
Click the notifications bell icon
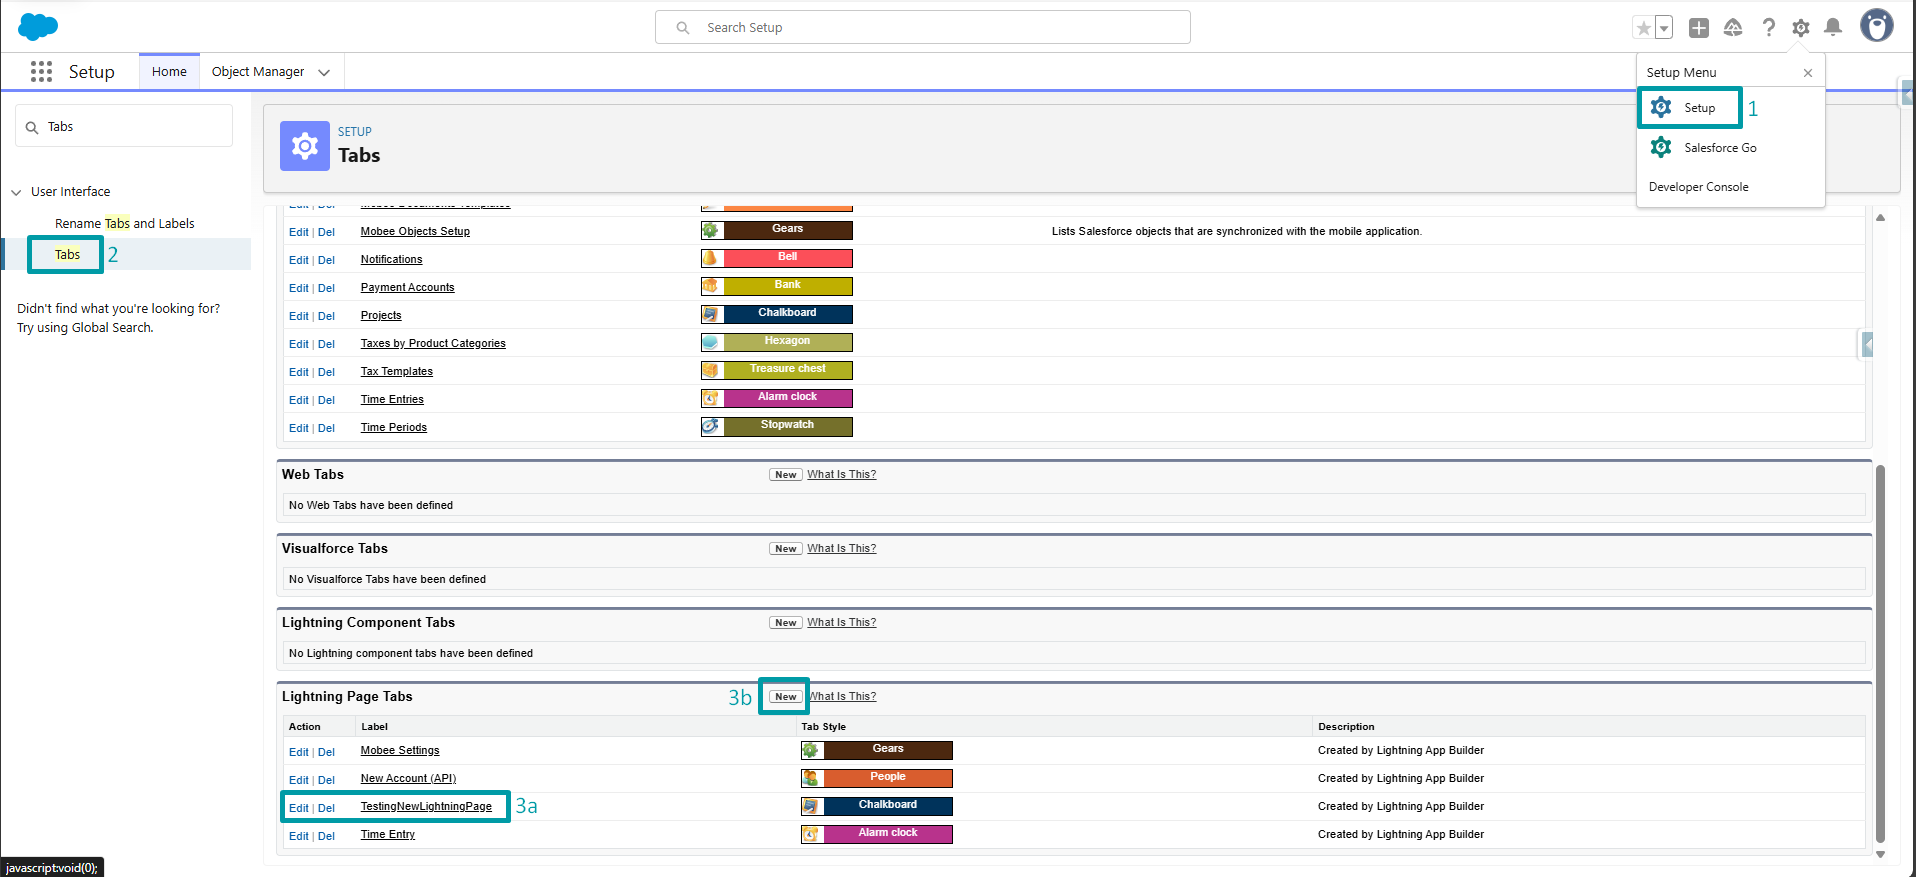pos(1832,28)
